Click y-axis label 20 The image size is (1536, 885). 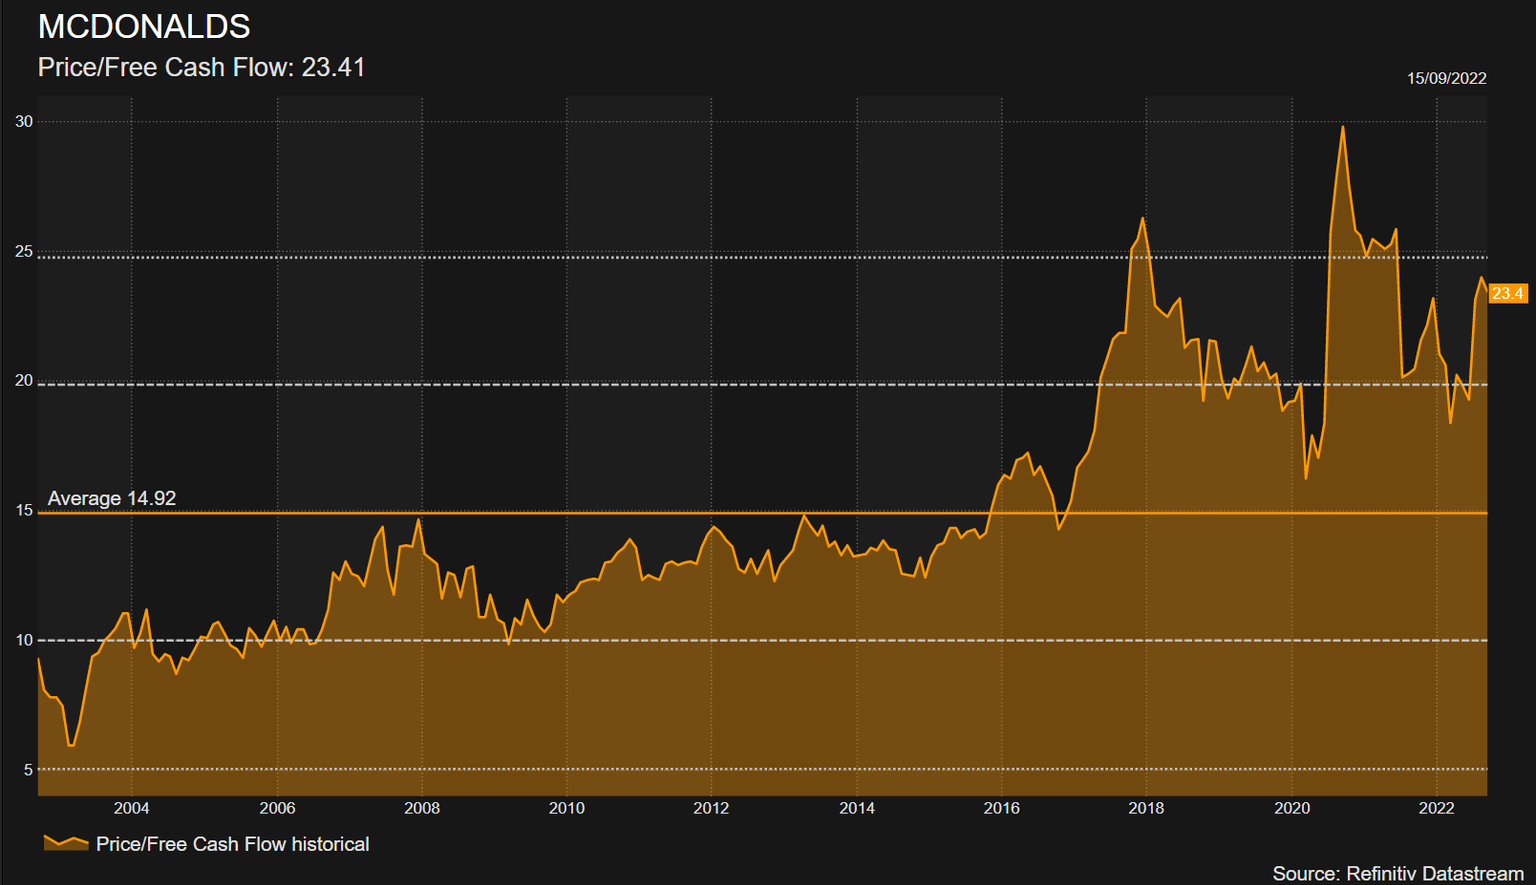(24, 381)
